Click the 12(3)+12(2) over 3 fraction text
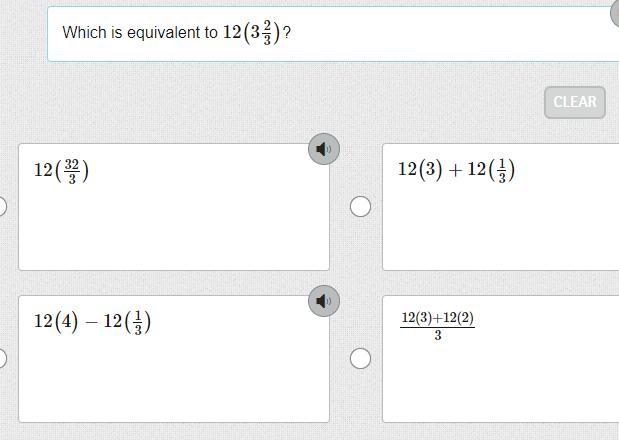The height and width of the screenshot is (440, 619). pos(438,325)
